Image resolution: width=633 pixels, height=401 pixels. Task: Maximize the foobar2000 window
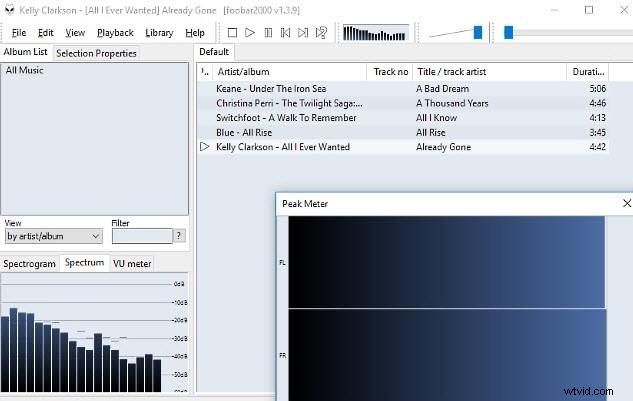[589, 10]
